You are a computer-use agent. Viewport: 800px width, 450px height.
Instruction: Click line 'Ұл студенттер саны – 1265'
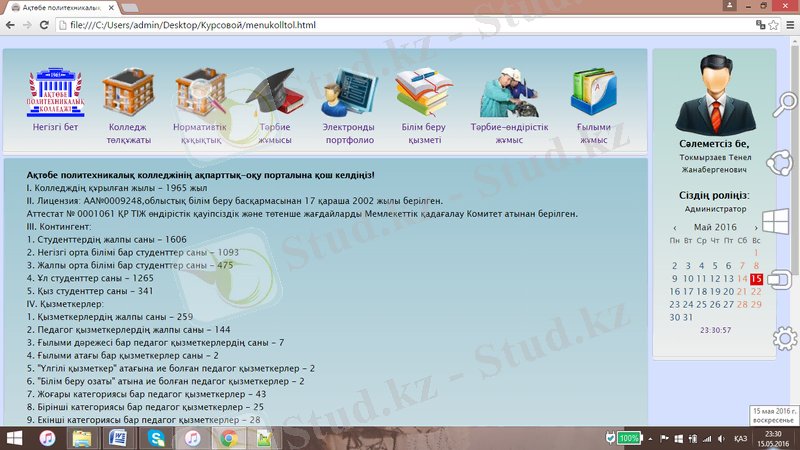click(90, 278)
